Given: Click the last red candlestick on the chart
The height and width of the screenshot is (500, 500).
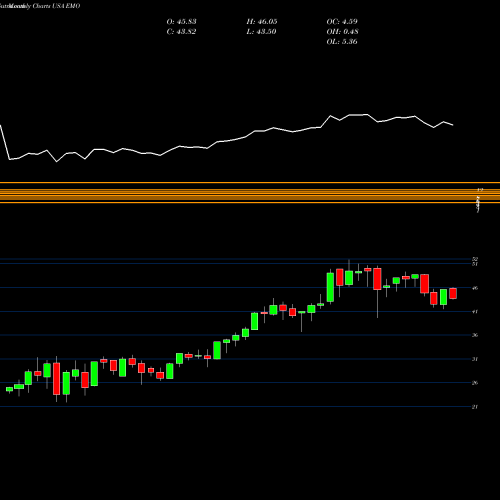Looking at the screenshot, I should (x=453, y=293).
